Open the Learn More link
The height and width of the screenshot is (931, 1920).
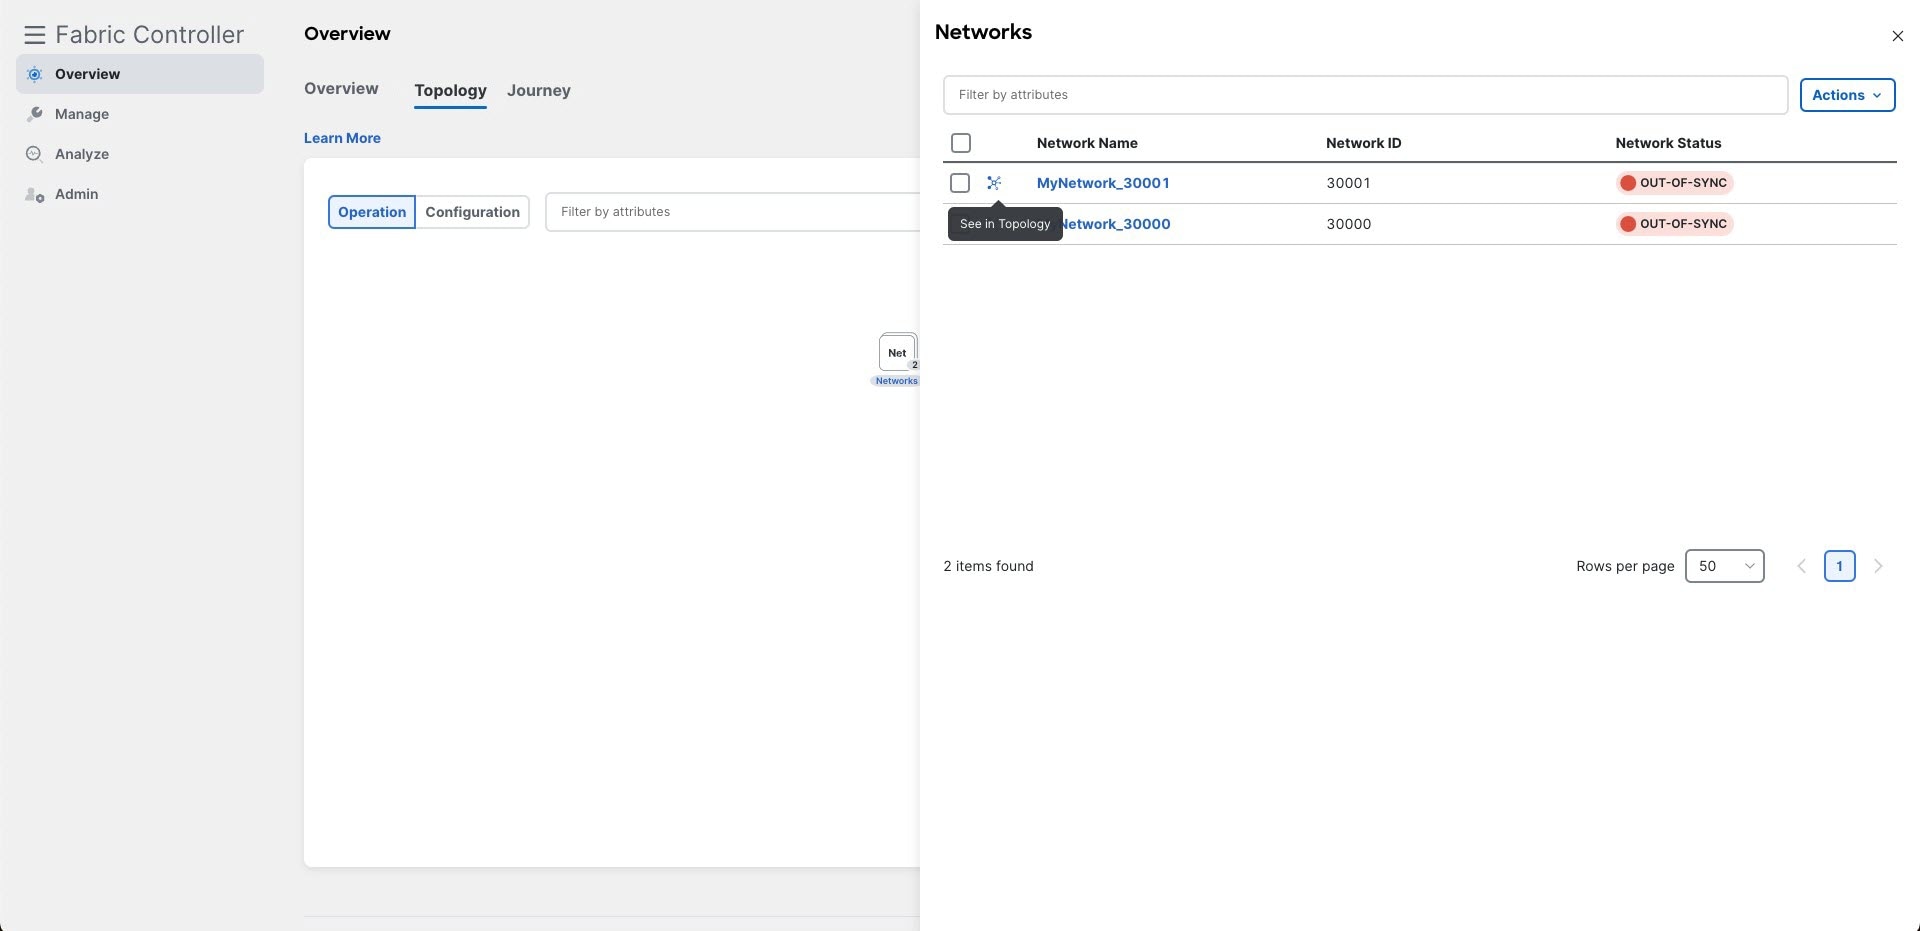pyautogui.click(x=342, y=138)
